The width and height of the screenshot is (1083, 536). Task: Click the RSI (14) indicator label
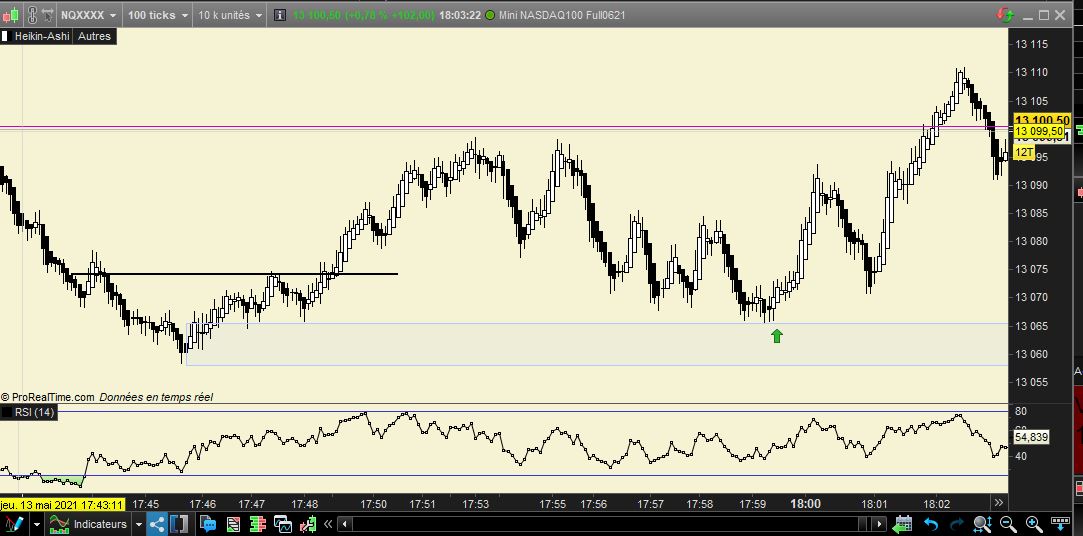34,412
